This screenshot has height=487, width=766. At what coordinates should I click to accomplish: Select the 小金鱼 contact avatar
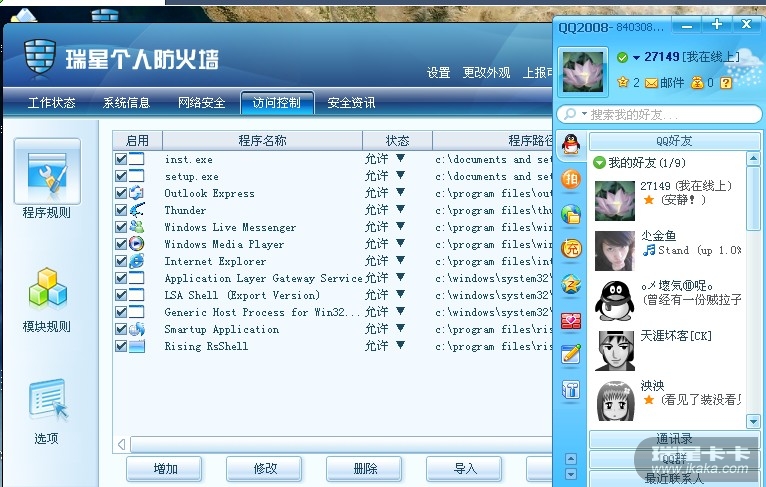(x=615, y=251)
